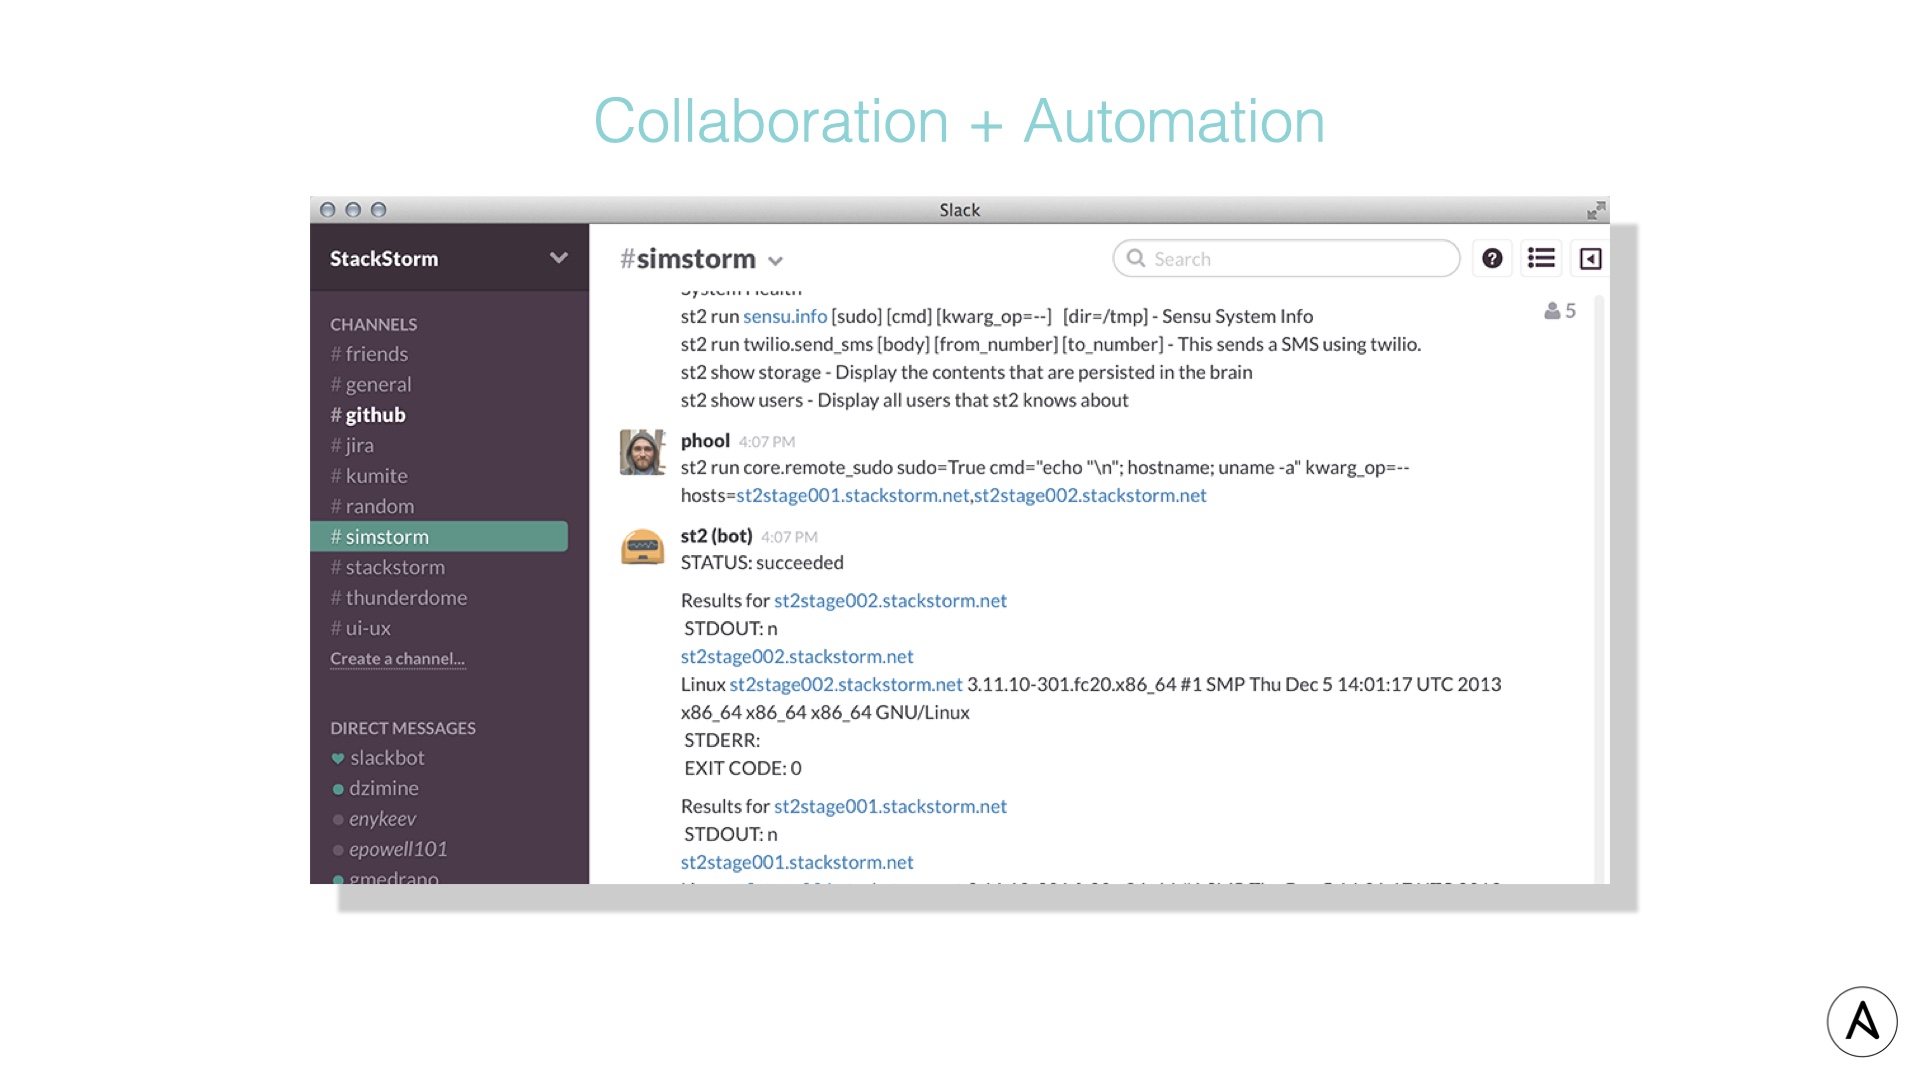1920x1080 pixels.
Task: Click the DIRECT MESSAGES section header
Action: tap(403, 728)
